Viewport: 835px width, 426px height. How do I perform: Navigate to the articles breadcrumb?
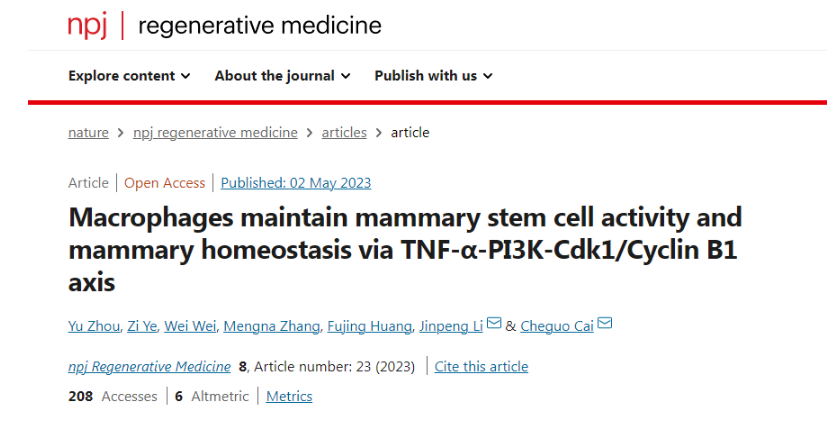pos(344,132)
